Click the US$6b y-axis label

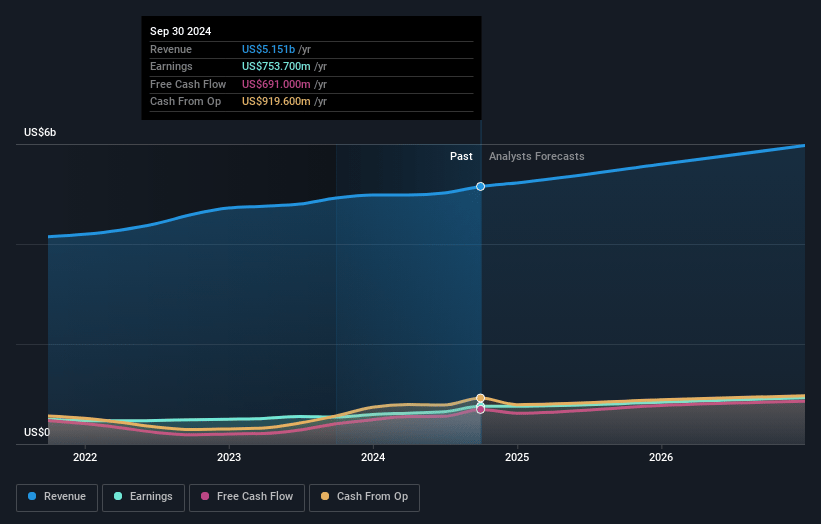[40, 132]
